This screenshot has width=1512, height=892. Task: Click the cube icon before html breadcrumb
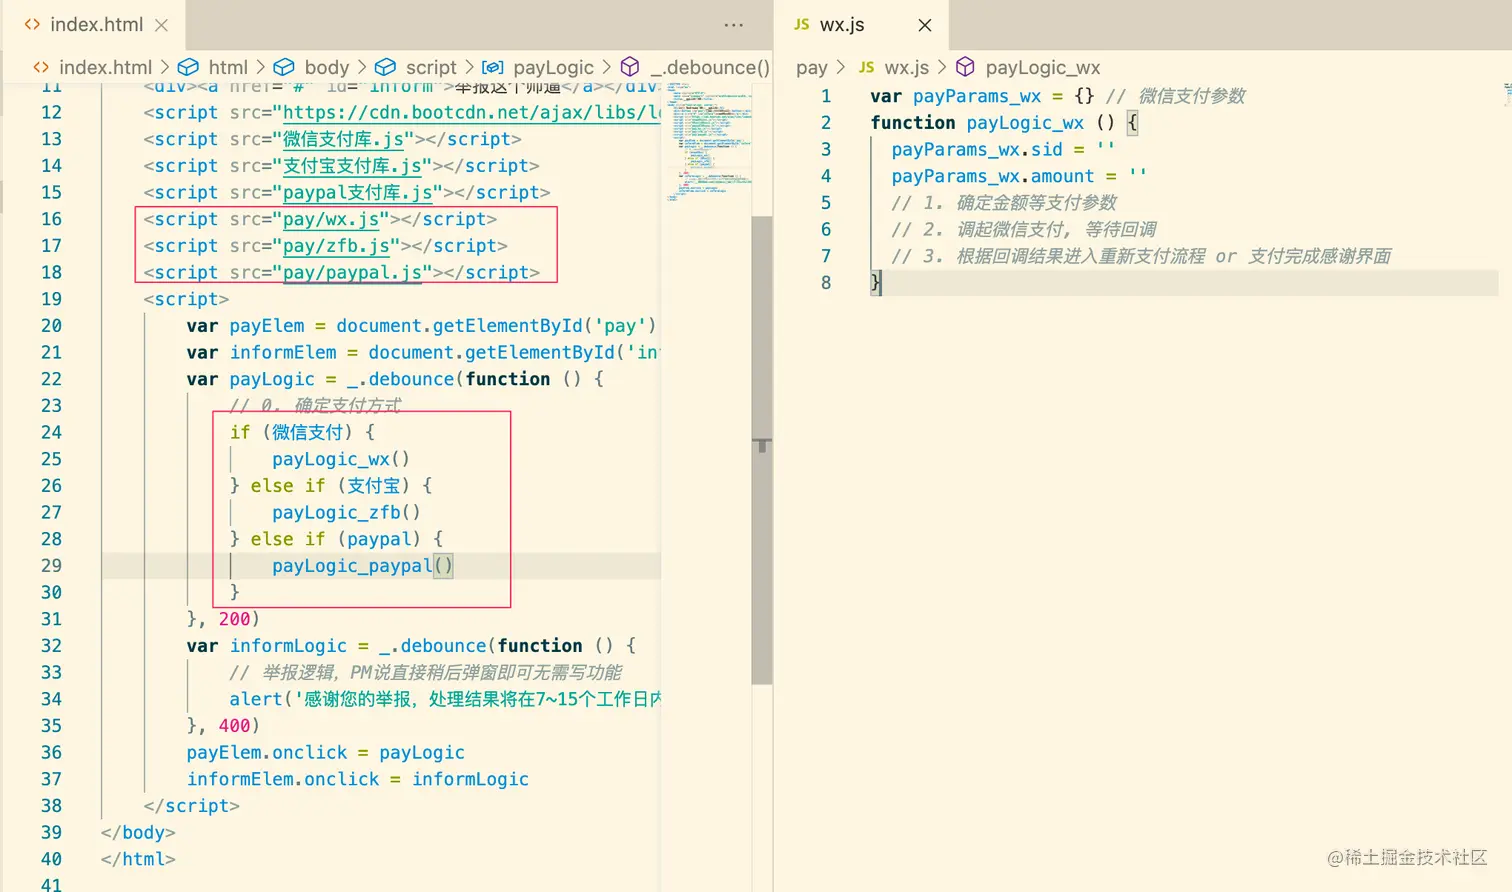[x=188, y=67]
